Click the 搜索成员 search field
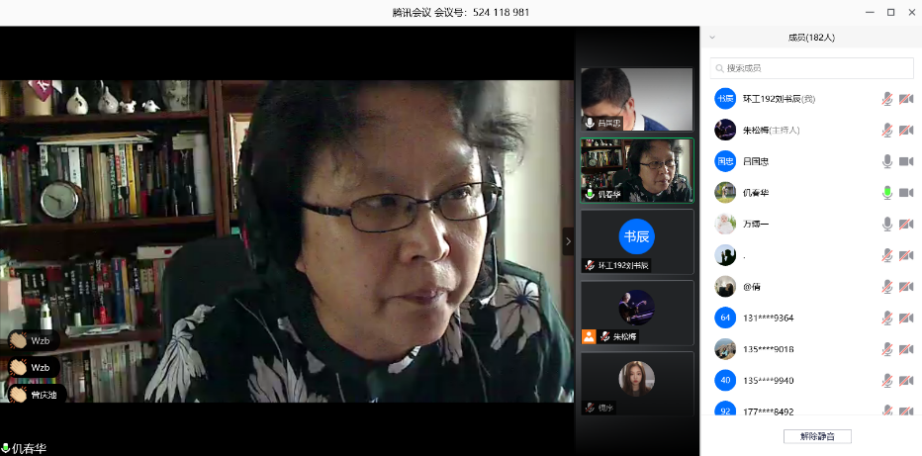The width and height of the screenshot is (922, 456). [811, 68]
